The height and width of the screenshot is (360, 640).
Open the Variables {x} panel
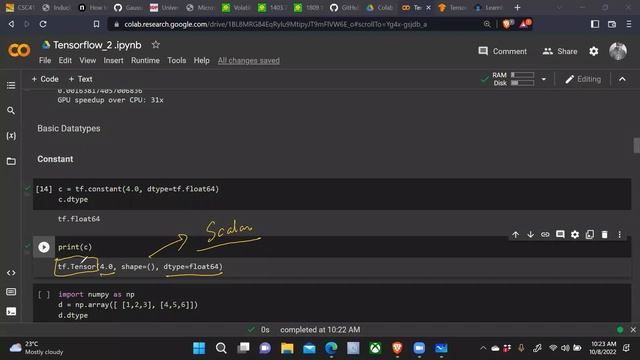(x=11, y=136)
